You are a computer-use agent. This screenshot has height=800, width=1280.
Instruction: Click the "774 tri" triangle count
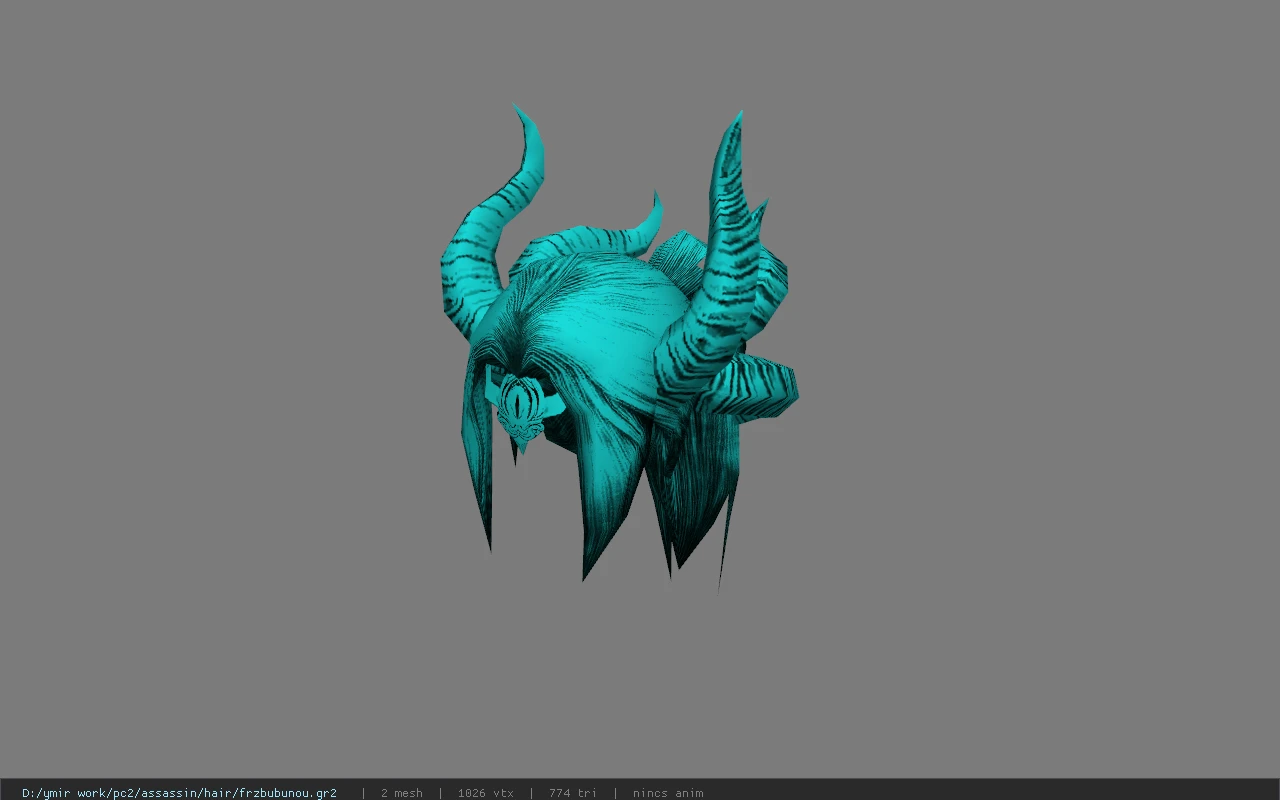[x=572, y=793]
